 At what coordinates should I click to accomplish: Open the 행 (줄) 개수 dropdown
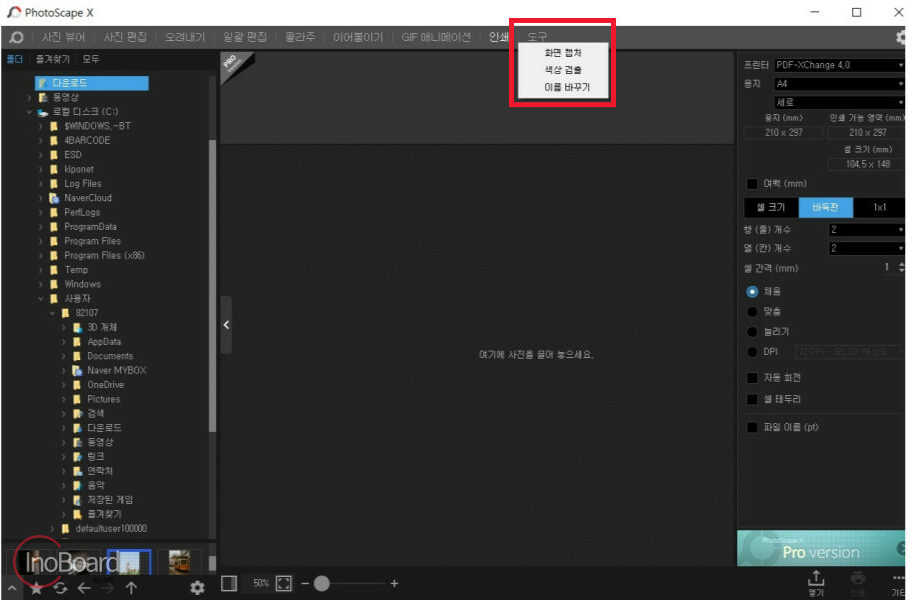(x=867, y=230)
